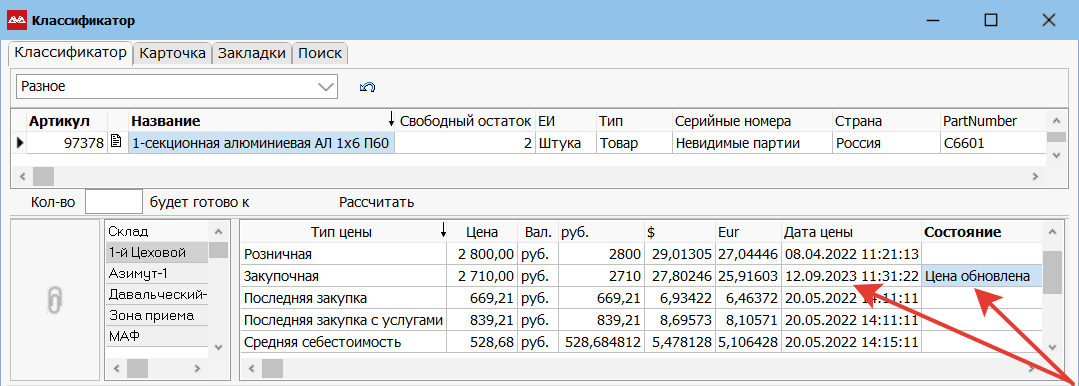Viewport: 1079px width, 386px height.
Task: Click the Кол-во quantity input field
Action: pos(114,202)
